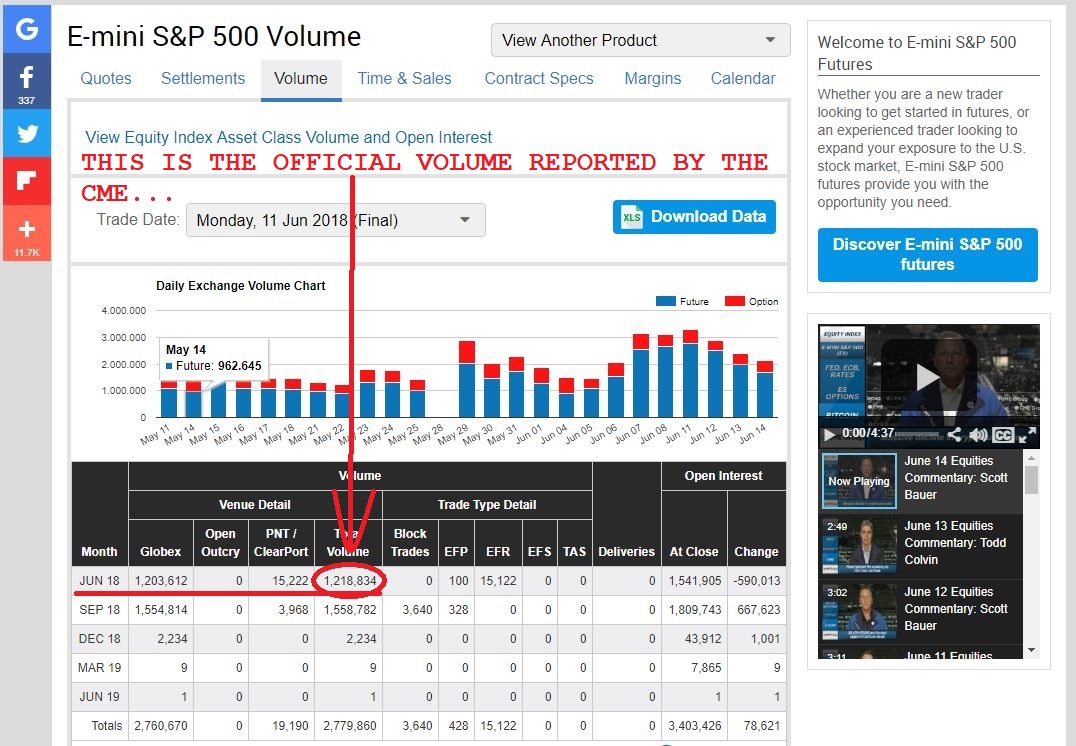Click Globex value 1,203,612
Viewport: 1076px width, 746px height.
pos(161,581)
